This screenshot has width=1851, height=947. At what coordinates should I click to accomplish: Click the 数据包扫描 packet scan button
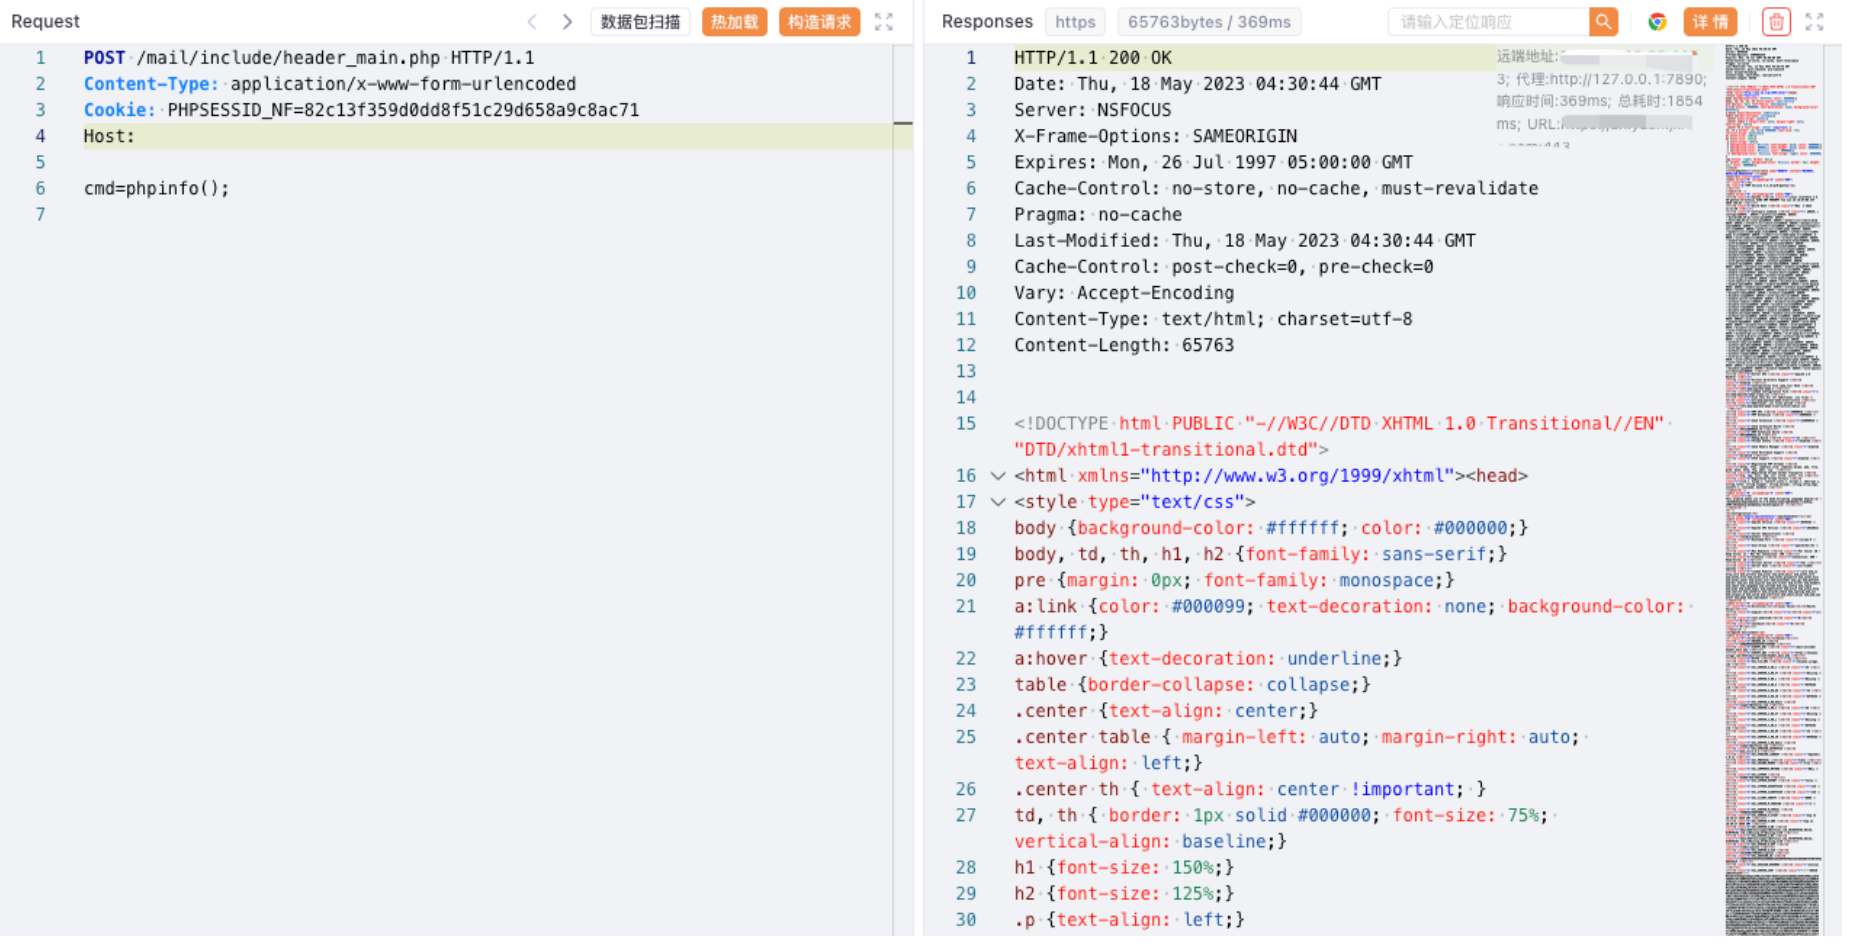tap(640, 22)
